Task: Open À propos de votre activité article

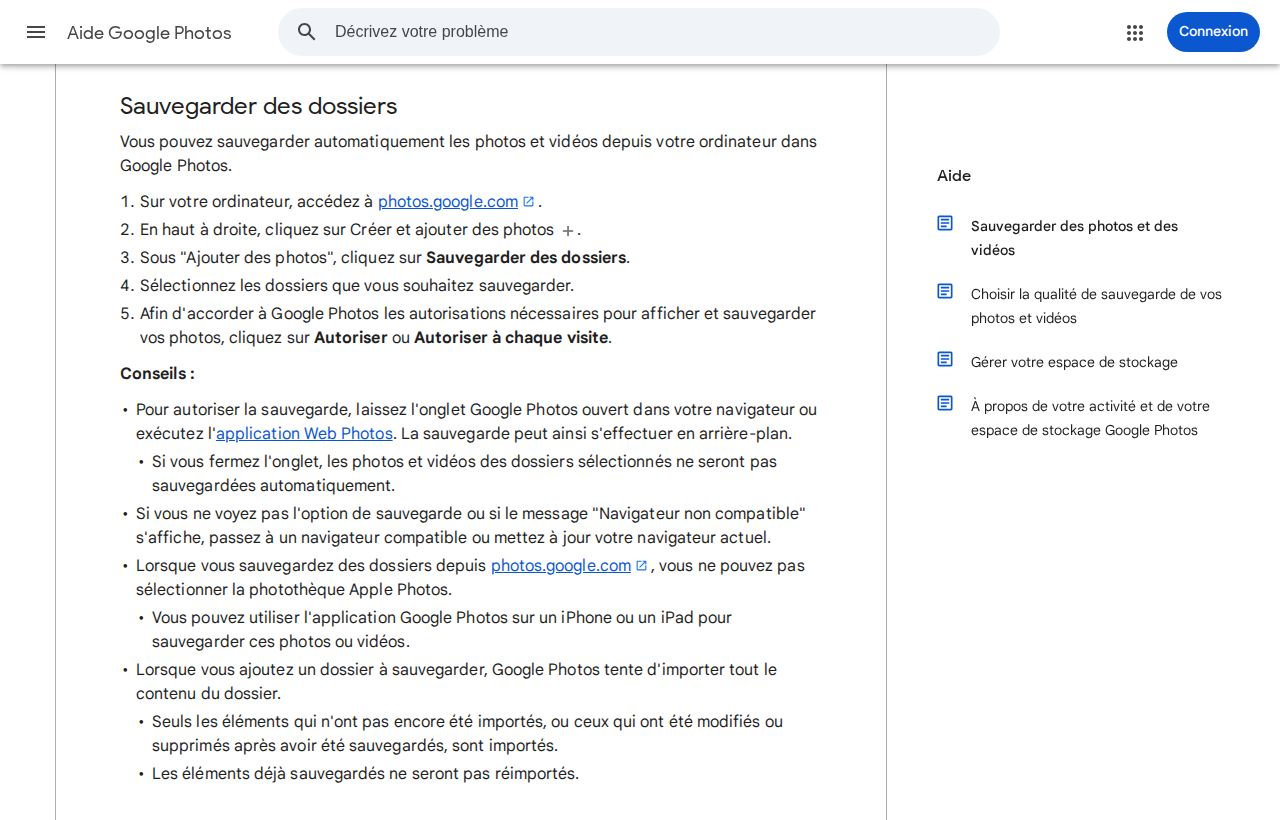Action: point(1091,418)
